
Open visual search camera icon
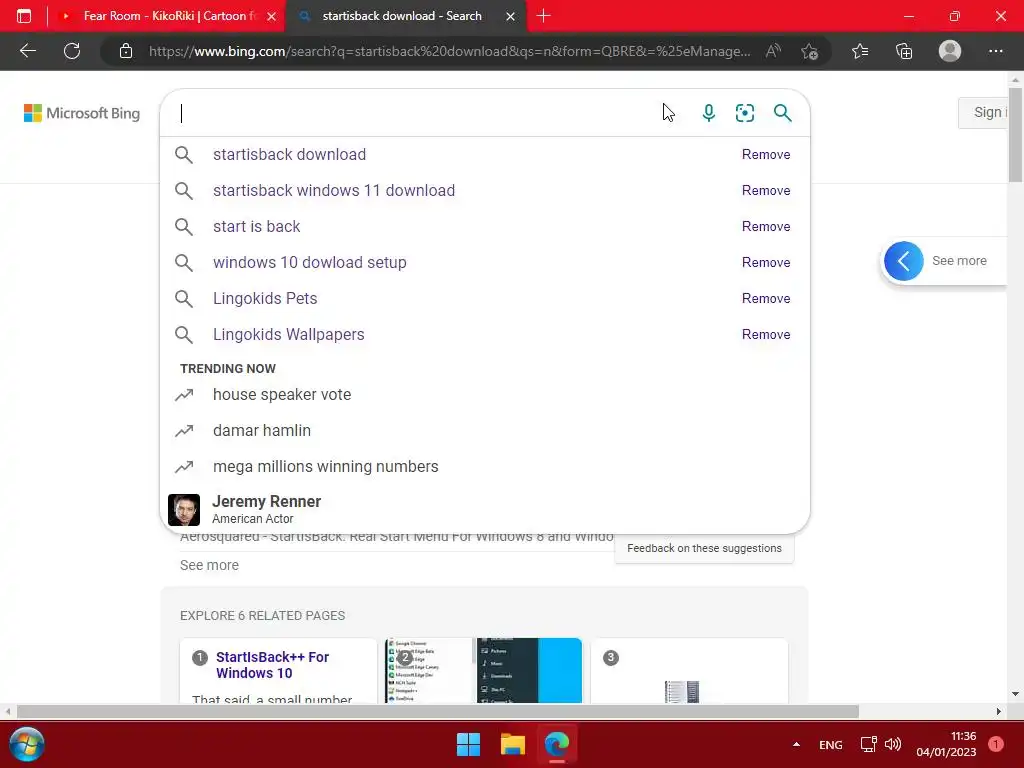[x=744, y=113]
